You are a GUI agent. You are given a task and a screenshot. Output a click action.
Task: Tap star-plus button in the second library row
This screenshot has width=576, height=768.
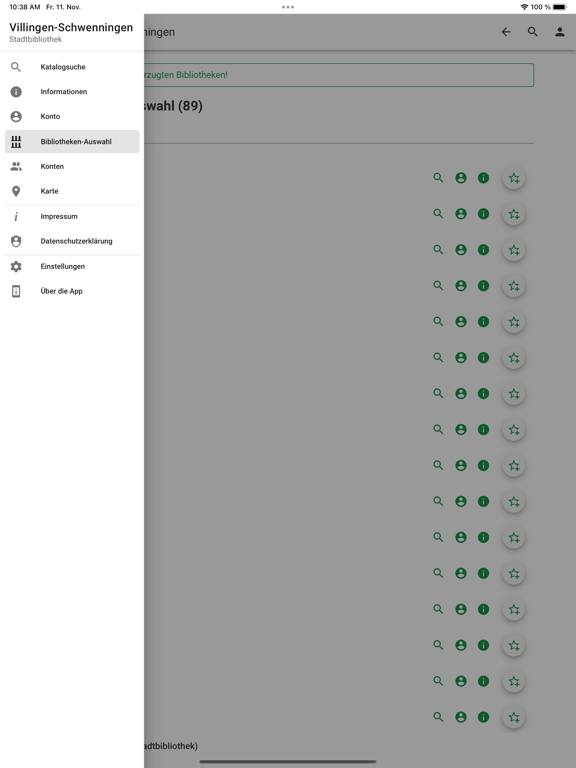(x=514, y=214)
